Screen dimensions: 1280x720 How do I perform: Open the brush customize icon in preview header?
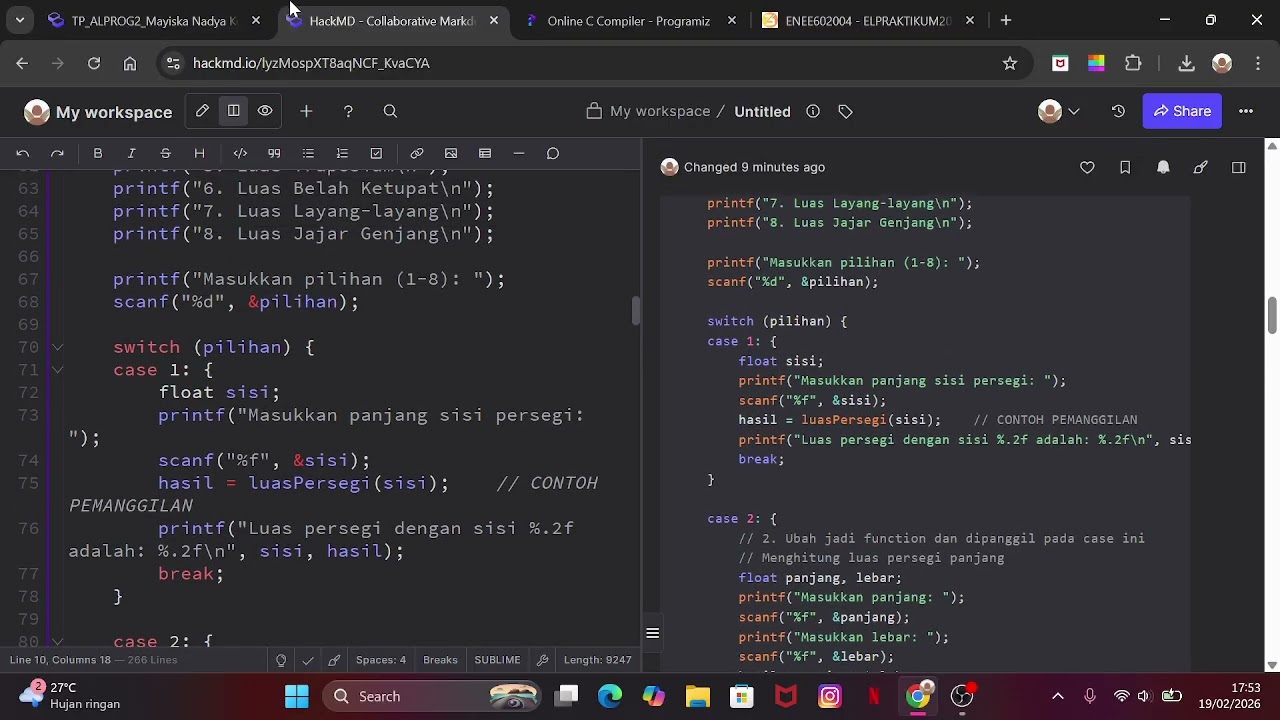(x=1201, y=167)
